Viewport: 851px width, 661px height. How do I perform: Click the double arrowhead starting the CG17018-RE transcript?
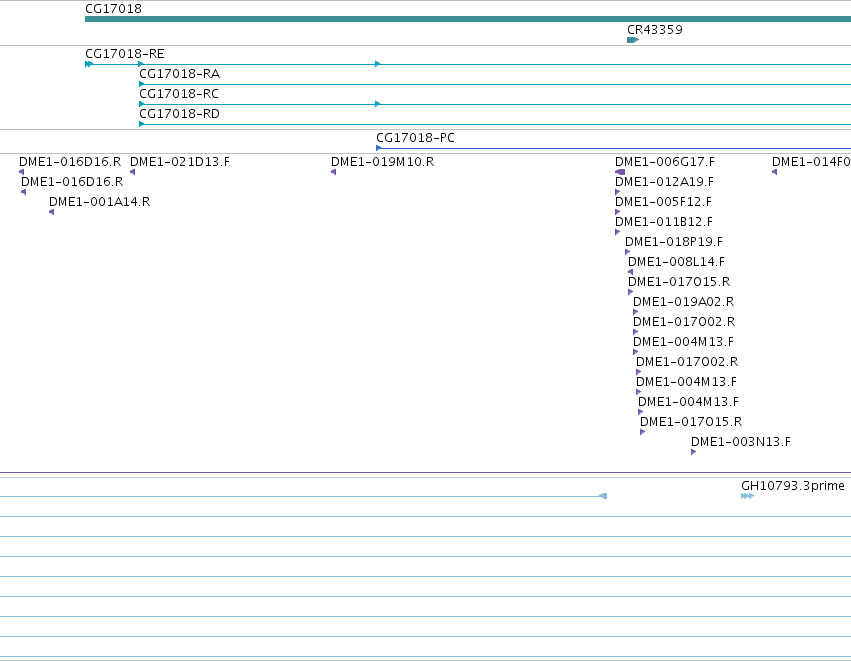89,64
